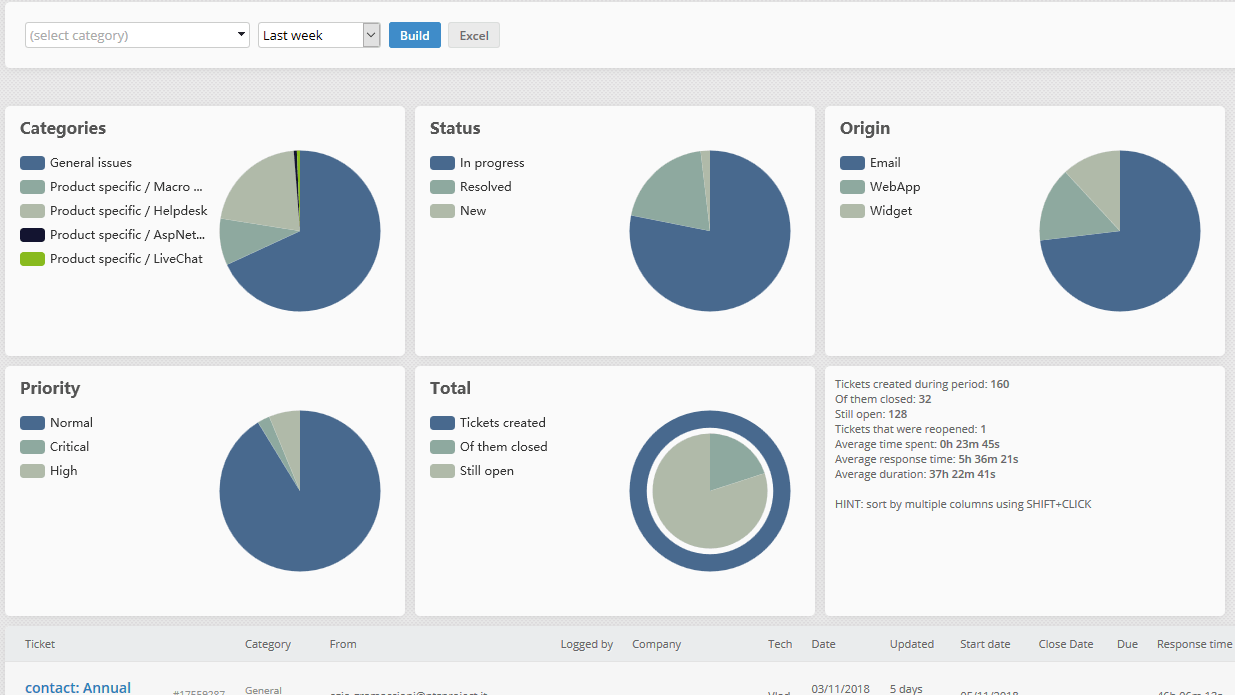The width and height of the screenshot is (1235, 695).
Task: Toggle the Resolved status legend entry
Action: click(x=485, y=187)
